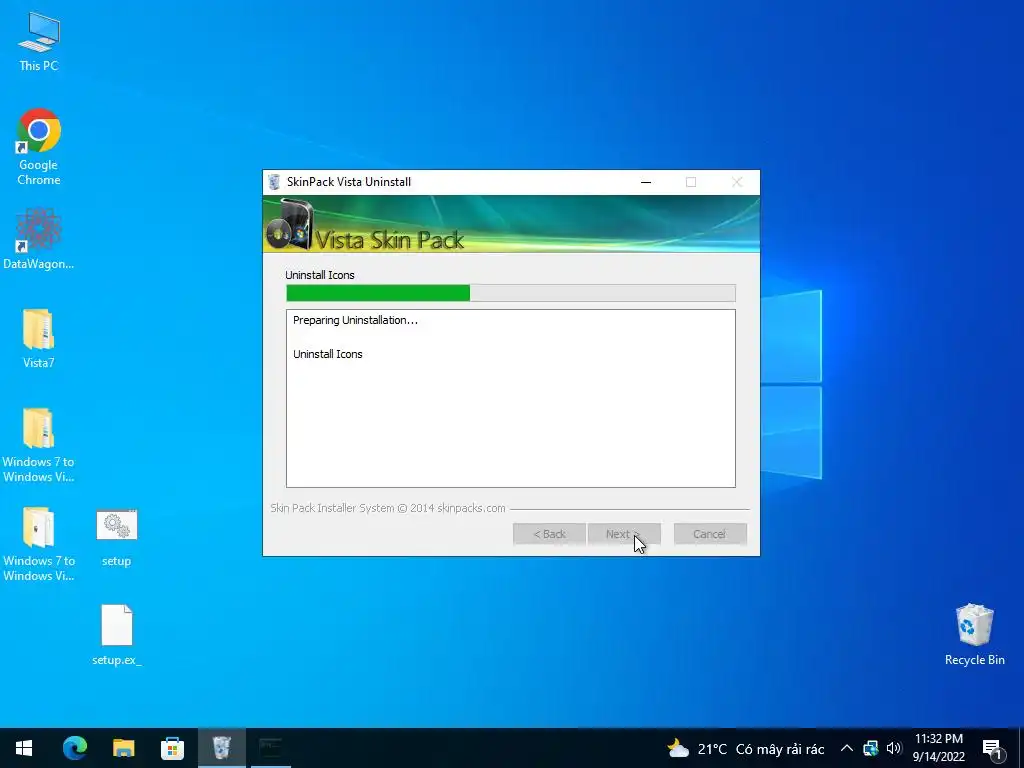Click the 'Có mây rải rác' weather text
1024x768 pixels.
click(x=780, y=749)
